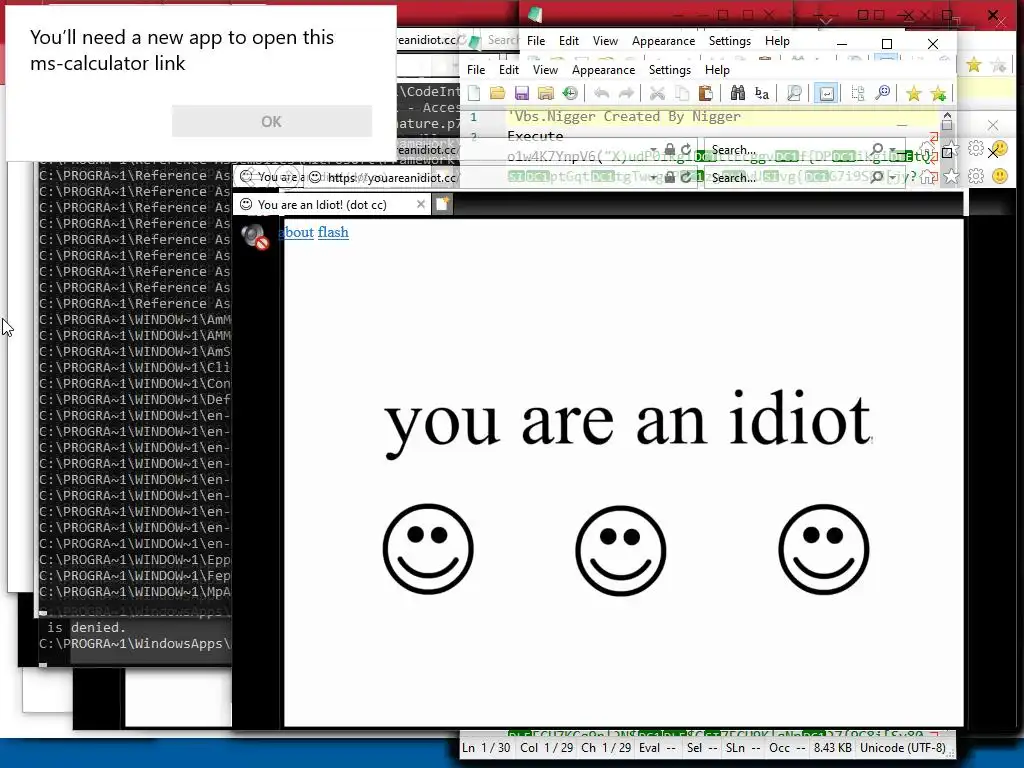1024x768 pixels.
Task: Save the file with the floppy icon
Action: [x=521, y=93]
